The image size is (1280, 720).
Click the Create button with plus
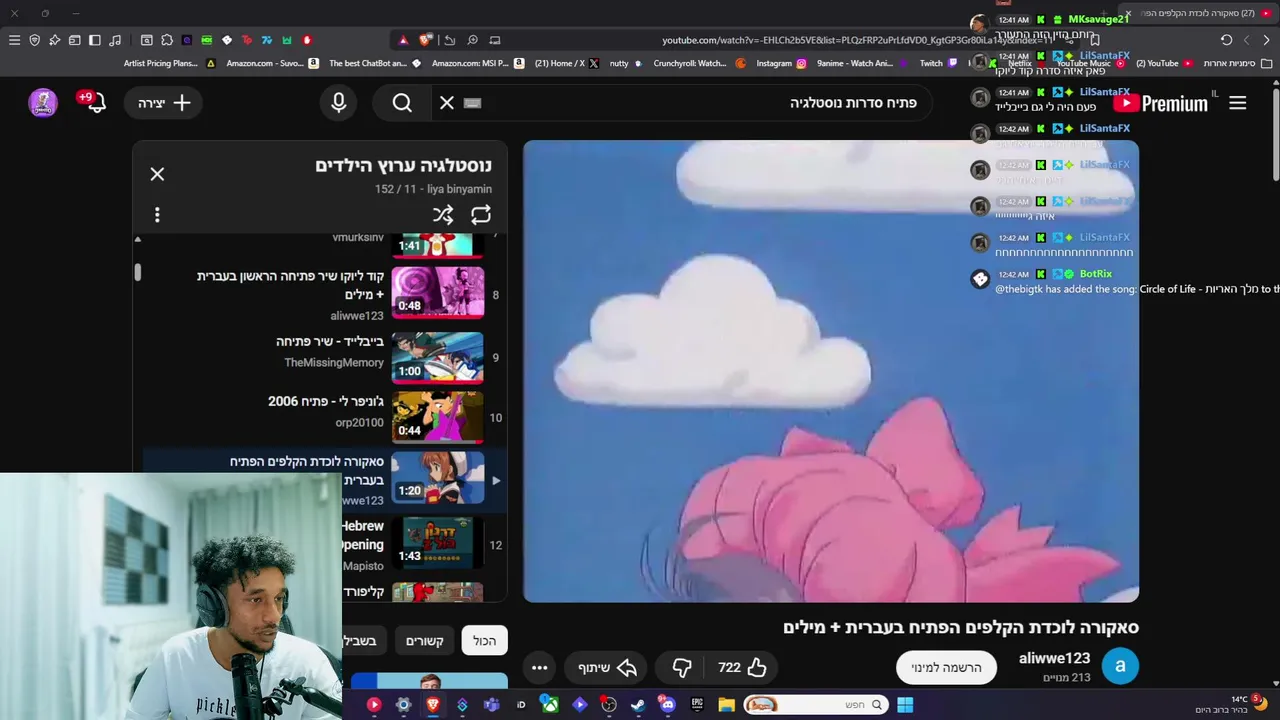[x=165, y=103]
